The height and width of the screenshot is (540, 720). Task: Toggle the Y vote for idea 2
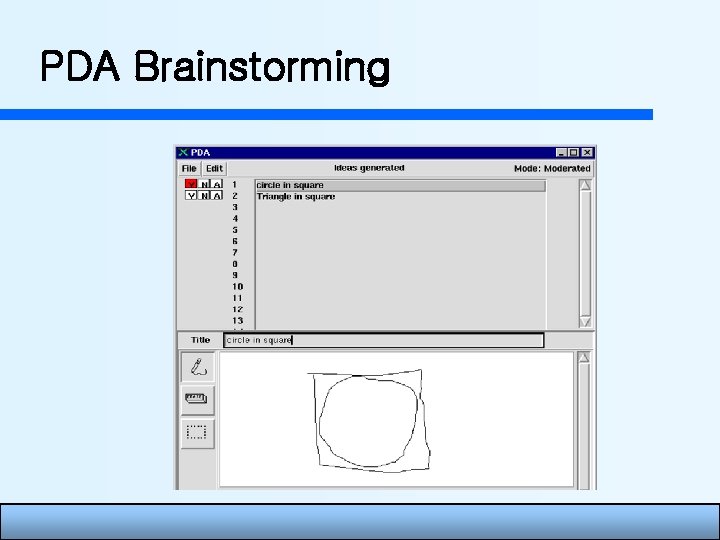(x=191, y=196)
